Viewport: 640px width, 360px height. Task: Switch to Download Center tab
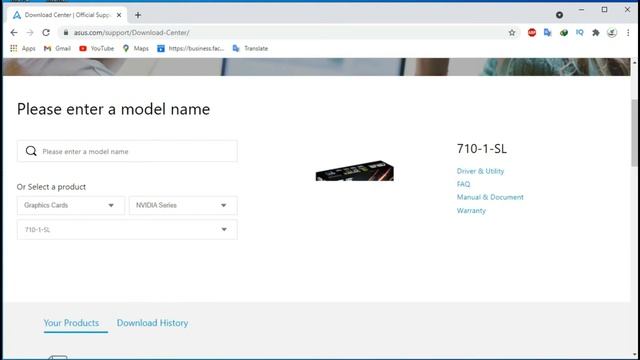point(67,15)
